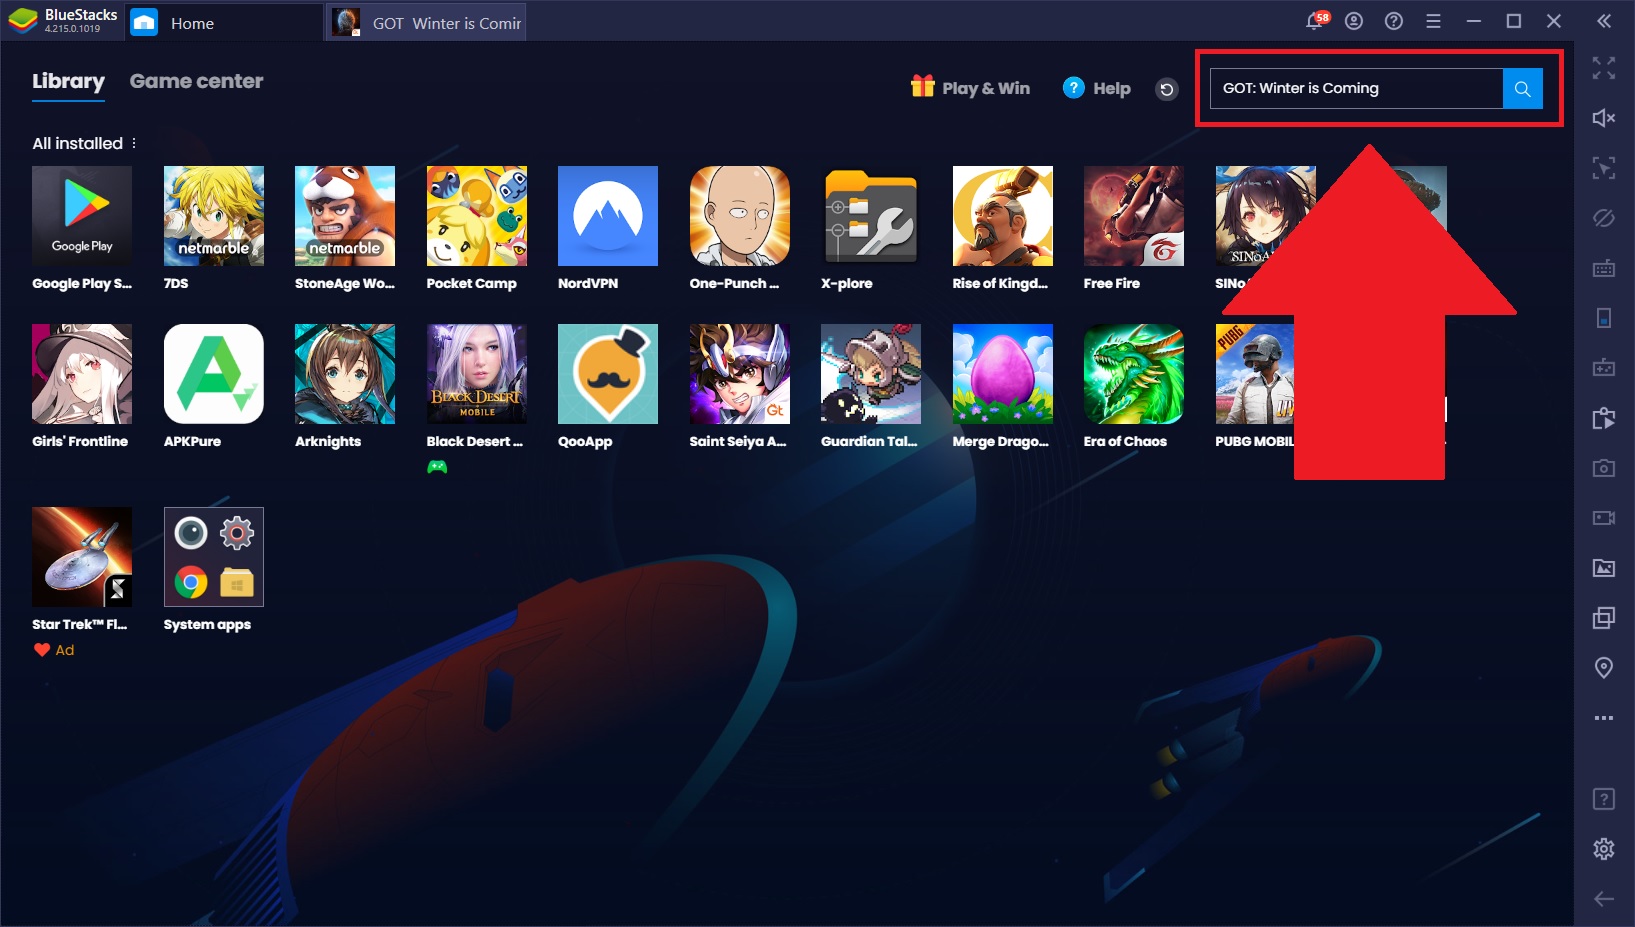1635x927 pixels.
Task: Switch to the GOT Winter is Coming tab
Action: coord(428,23)
